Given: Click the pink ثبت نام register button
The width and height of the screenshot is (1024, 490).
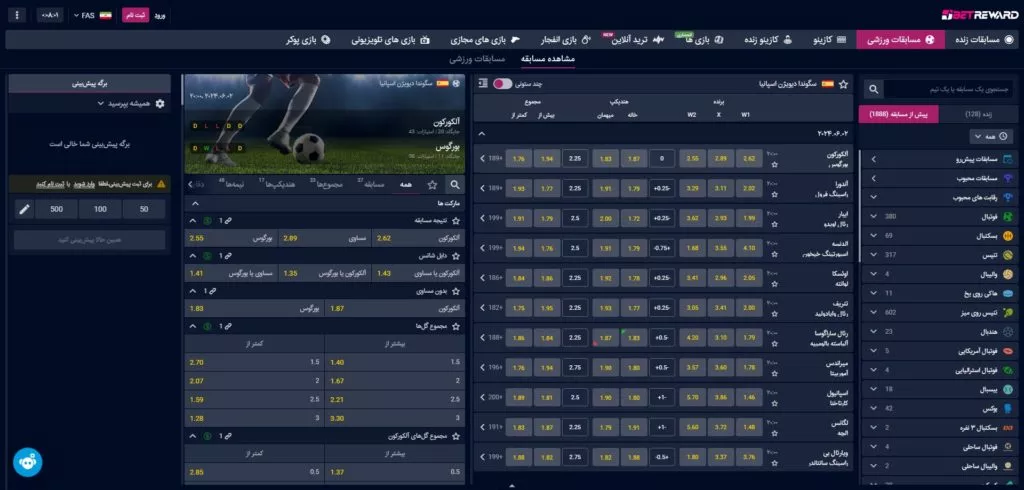Looking at the screenshot, I should 134,17.
